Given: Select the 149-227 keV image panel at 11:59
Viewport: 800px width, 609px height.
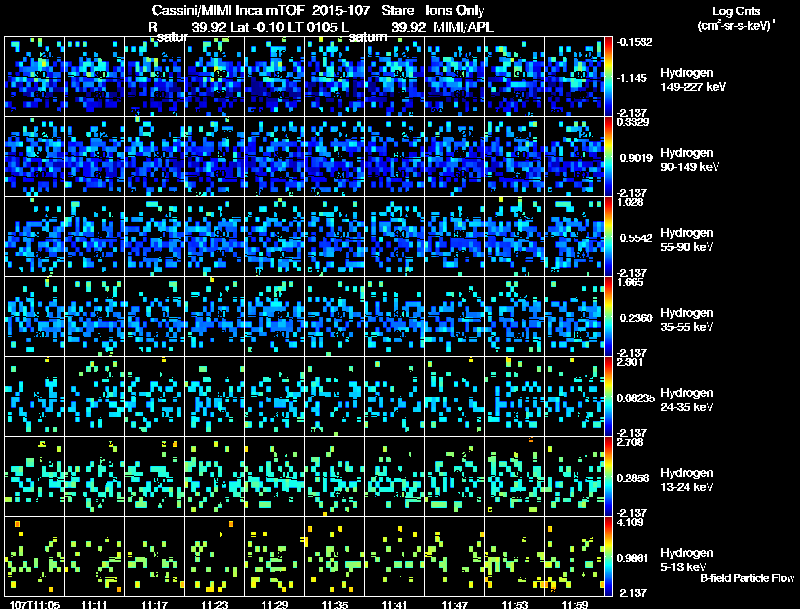Looking at the screenshot, I should (574, 77).
